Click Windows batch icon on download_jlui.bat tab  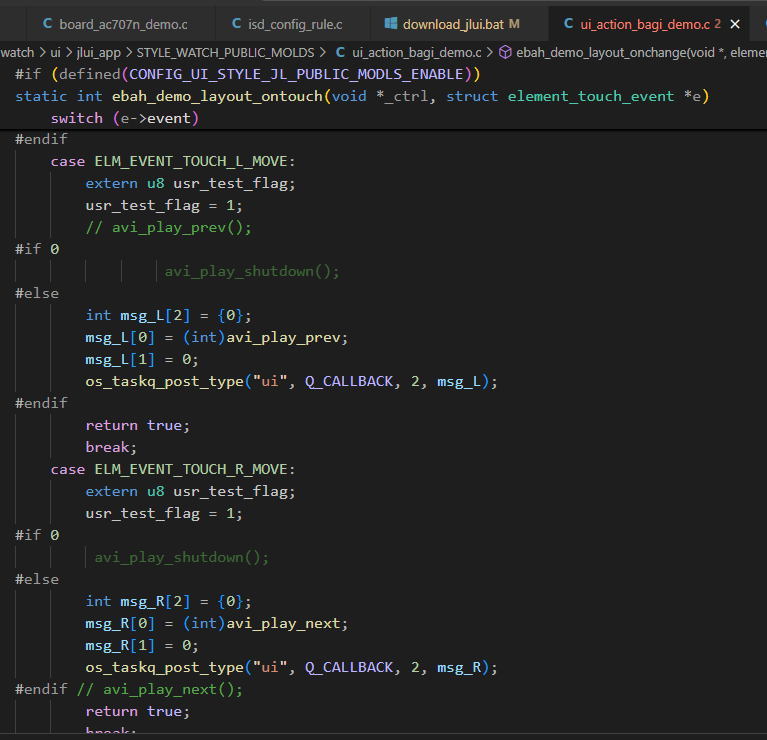(391, 23)
